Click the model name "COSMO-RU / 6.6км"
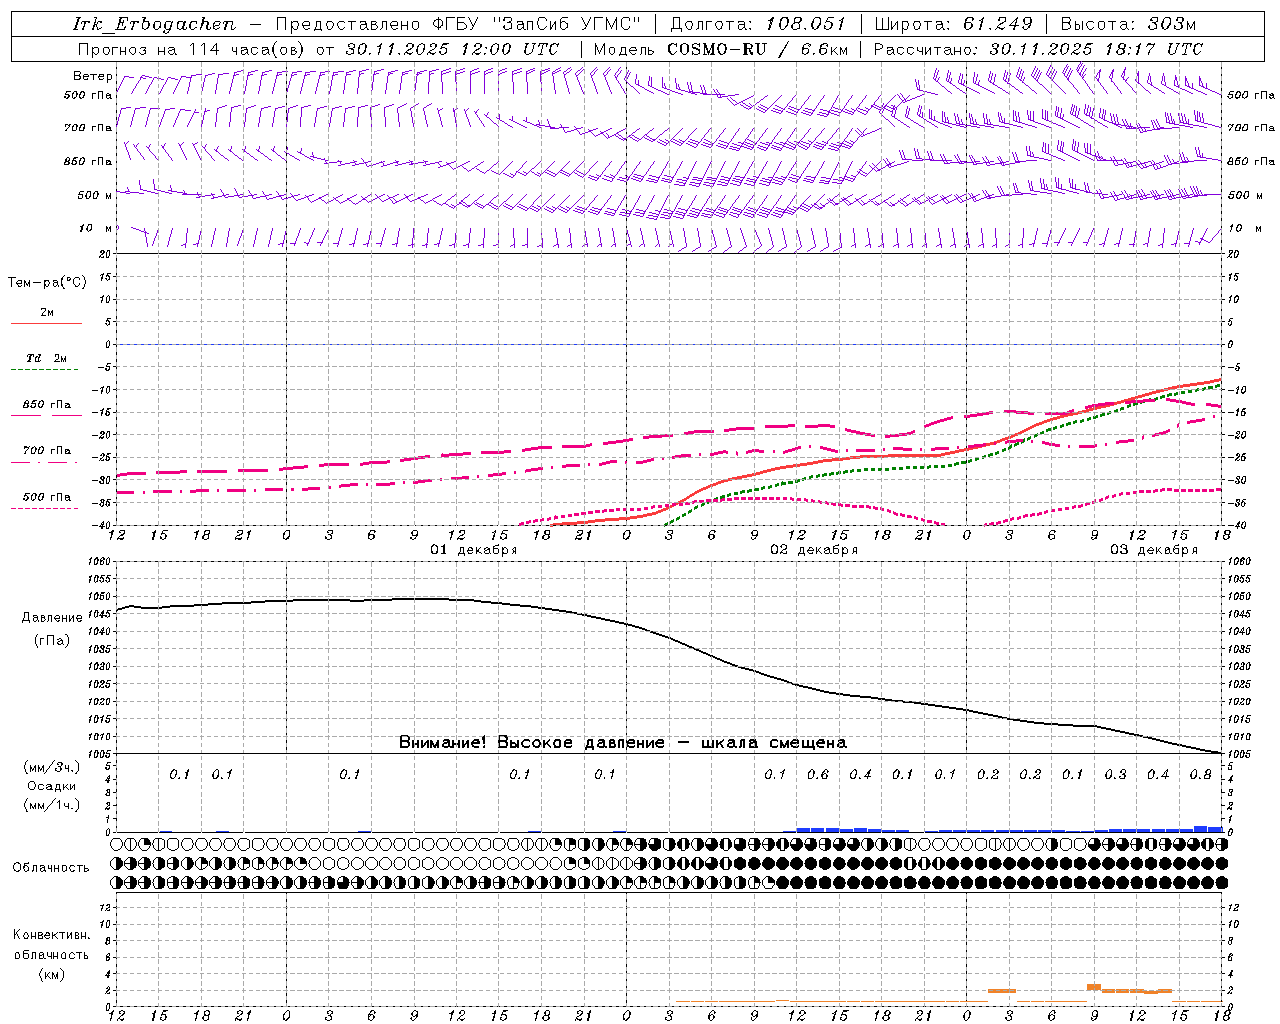The height and width of the screenshot is (1024, 1280). [x=758, y=49]
